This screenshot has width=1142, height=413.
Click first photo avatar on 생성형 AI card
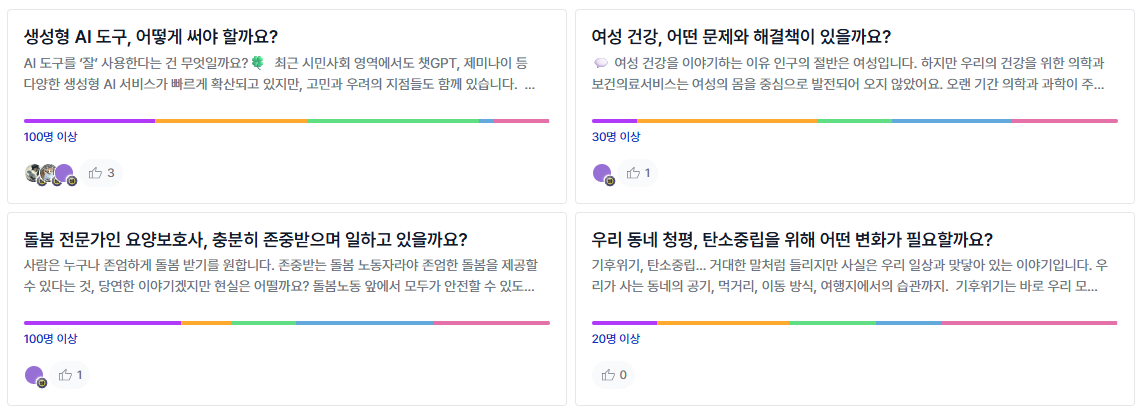pos(32,173)
